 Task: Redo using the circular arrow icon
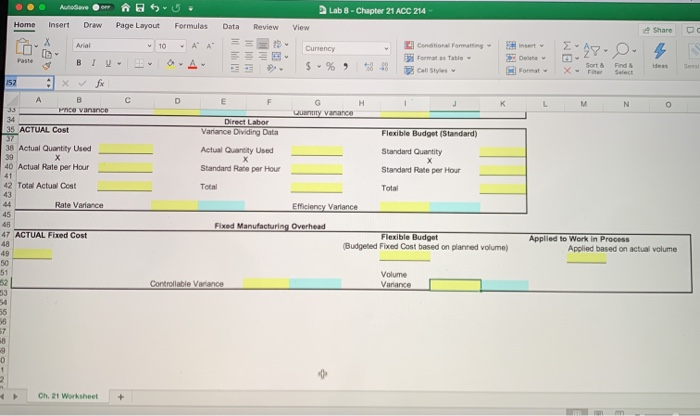tap(176, 8)
